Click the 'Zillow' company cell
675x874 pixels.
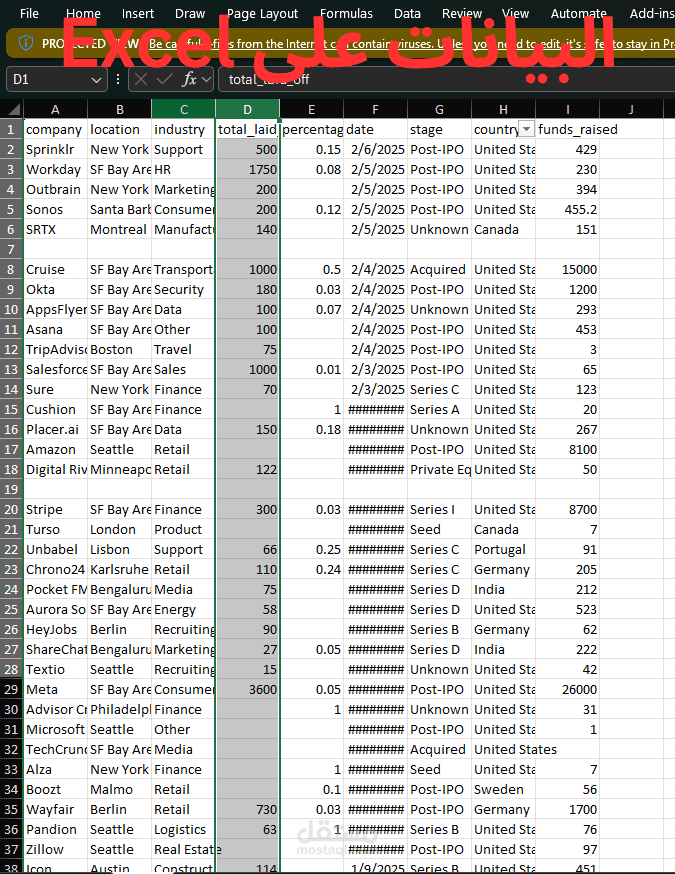click(x=55, y=849)
